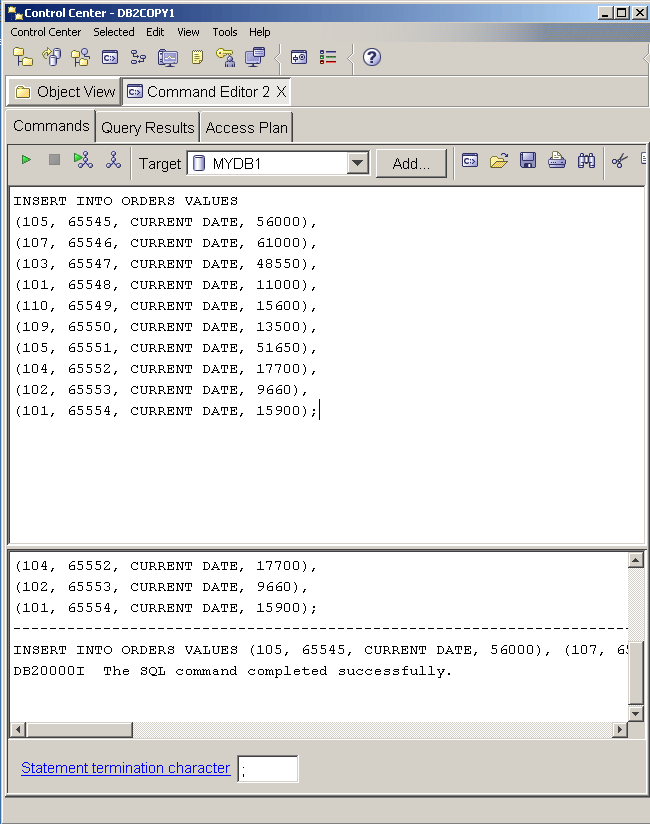Click the DB20000I success message line

[232, 671]
